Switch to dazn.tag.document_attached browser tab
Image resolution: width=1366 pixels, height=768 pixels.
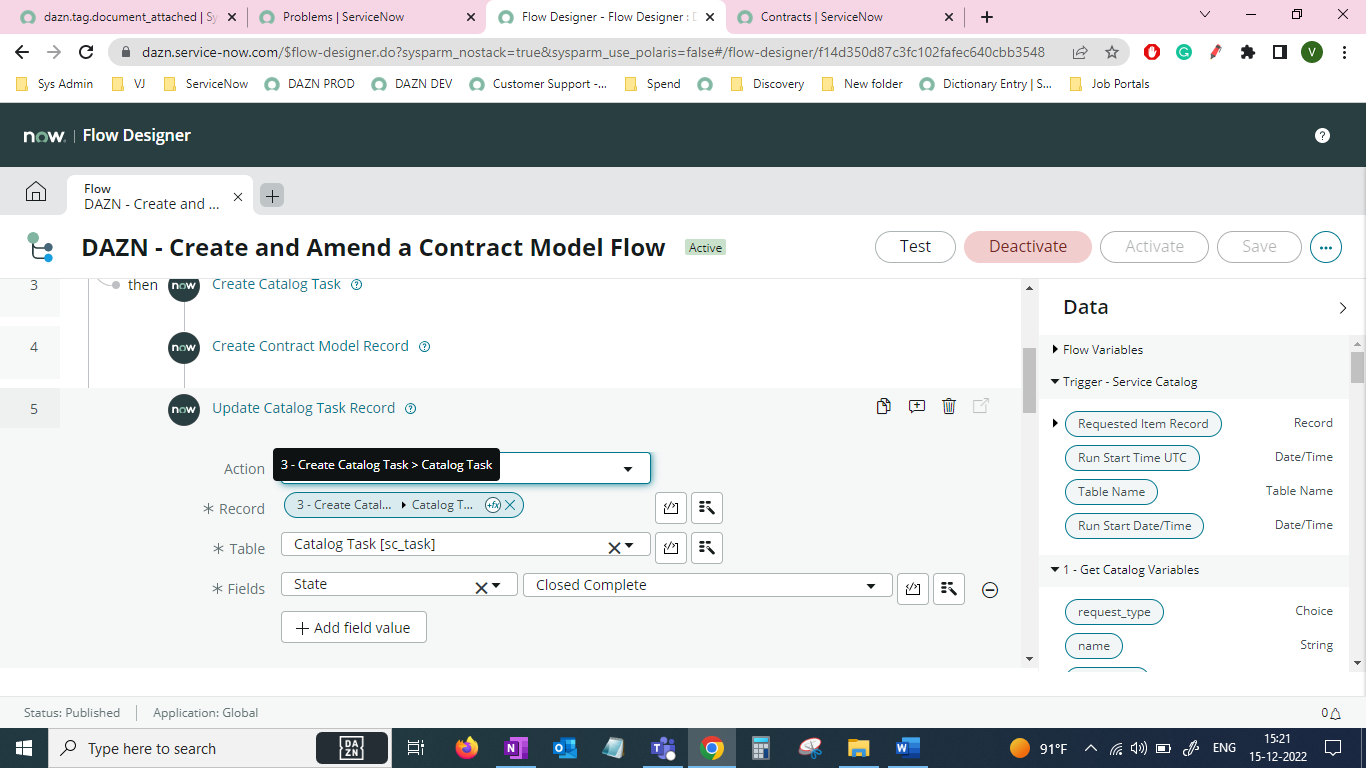point(127,17)
